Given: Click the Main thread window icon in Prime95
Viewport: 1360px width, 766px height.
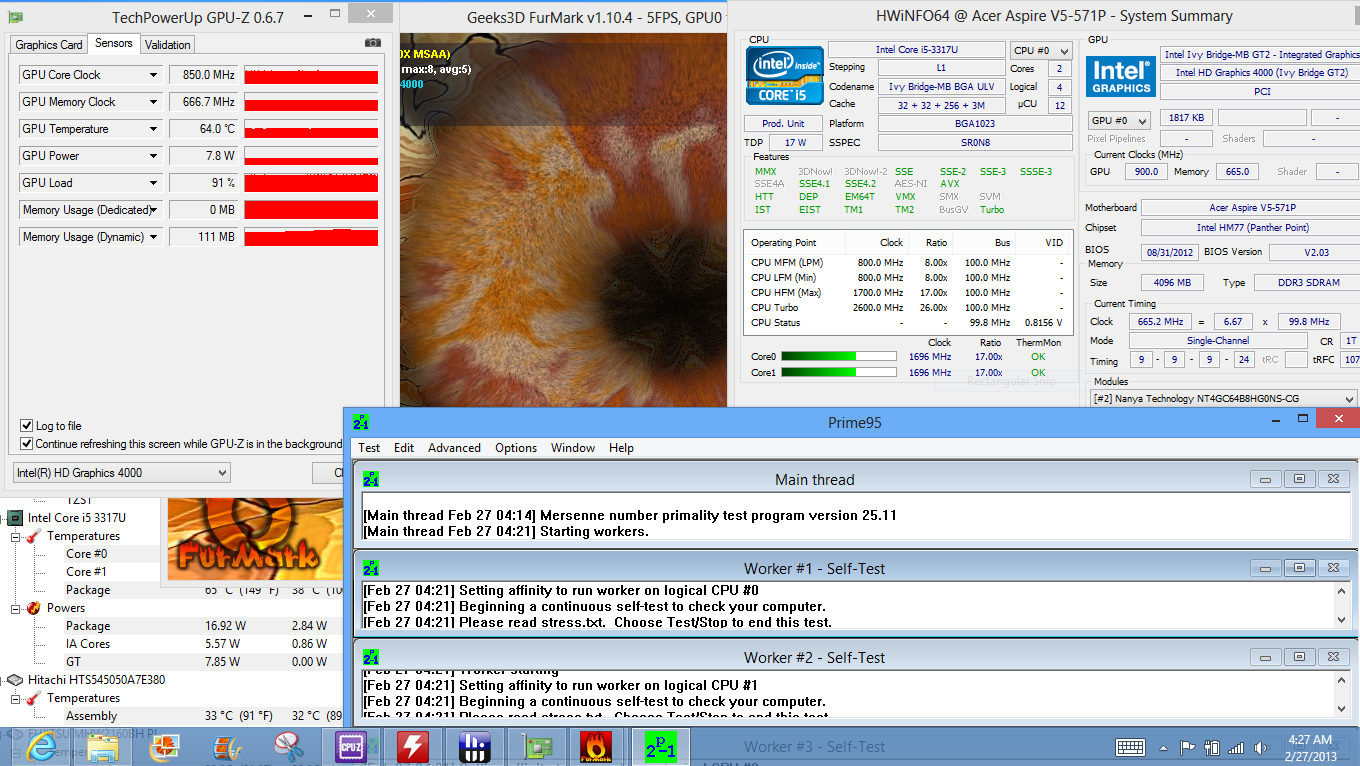Looking at the screenshot, I should click(371, 480).
